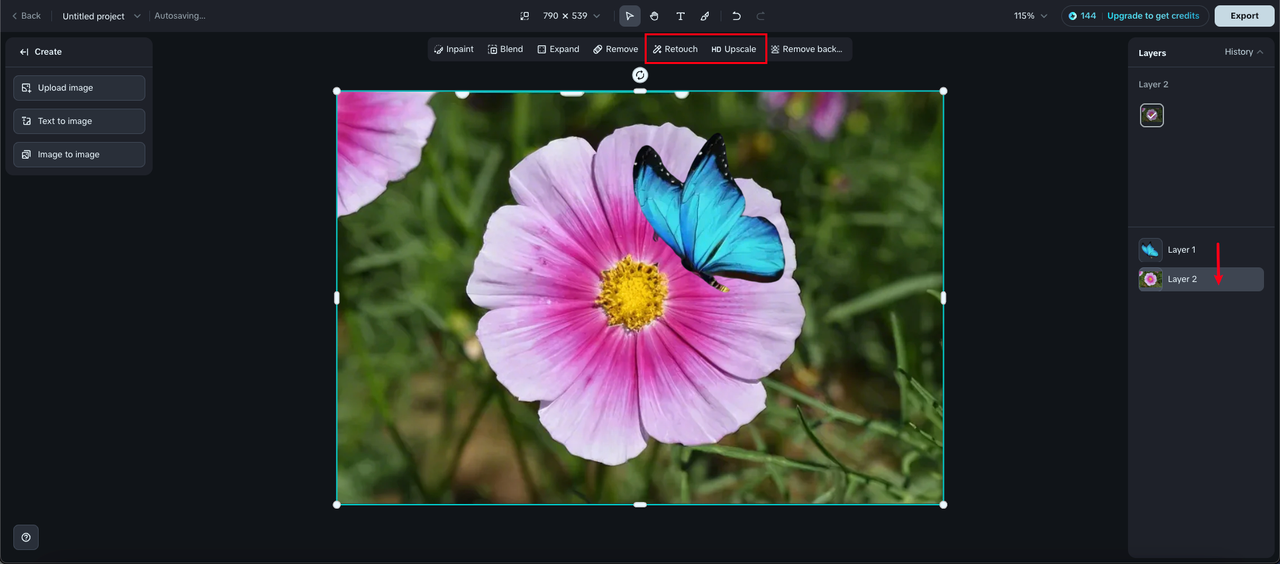Click the bottom edge selection handle
This screenshot has width=1280, height=564.
[640, 504]
